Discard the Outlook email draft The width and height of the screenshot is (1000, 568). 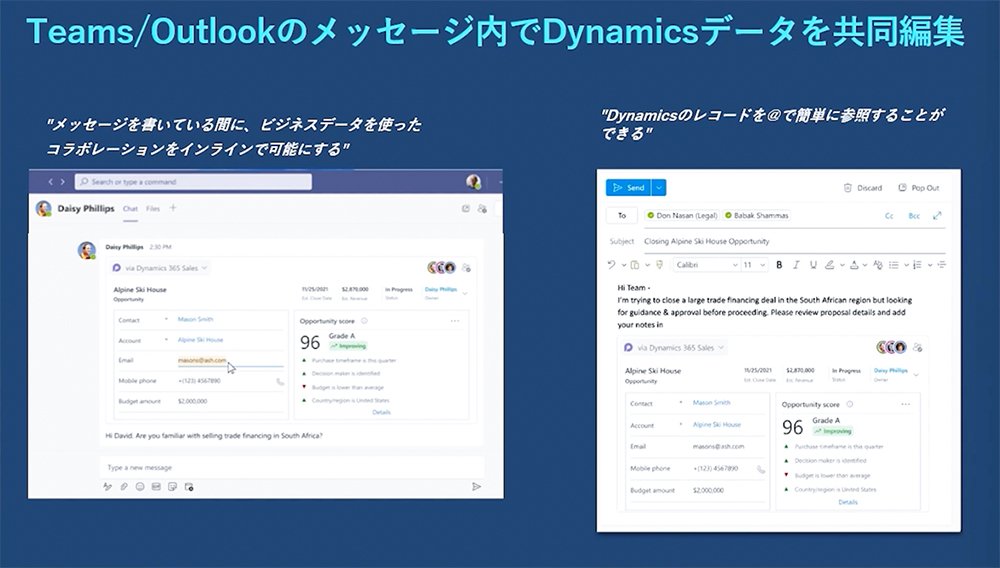tap(863, 187)
